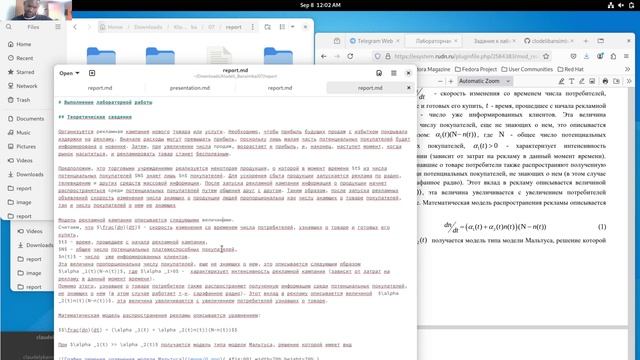Click the report path segment in Files

pos(233,27)
